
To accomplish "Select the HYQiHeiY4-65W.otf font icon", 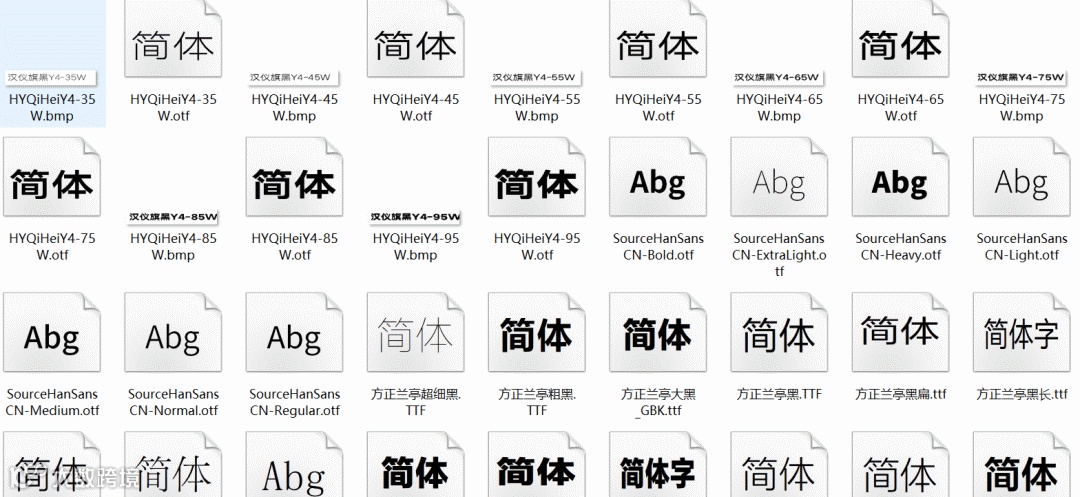I will point(901,39).
